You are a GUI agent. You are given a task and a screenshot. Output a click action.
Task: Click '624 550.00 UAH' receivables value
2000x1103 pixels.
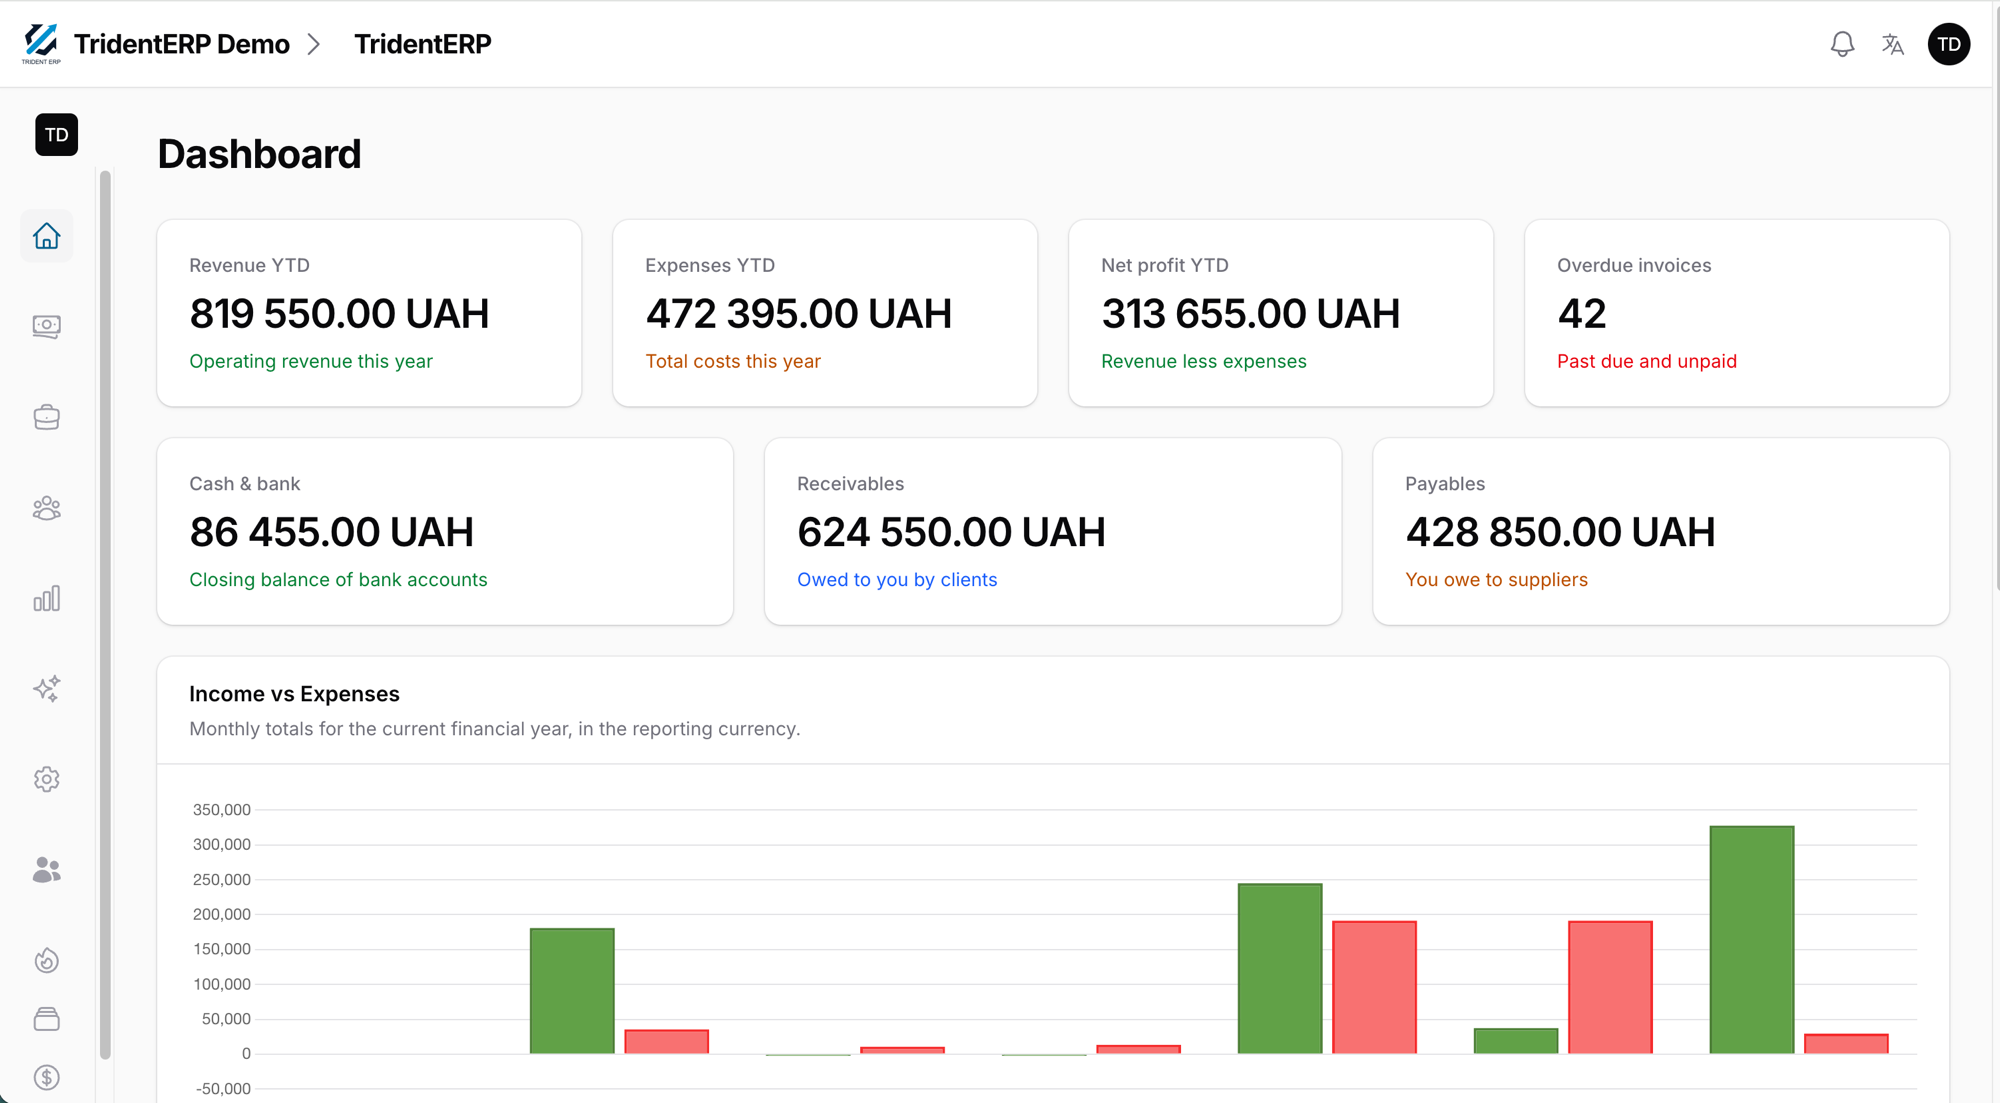[951, 532]
